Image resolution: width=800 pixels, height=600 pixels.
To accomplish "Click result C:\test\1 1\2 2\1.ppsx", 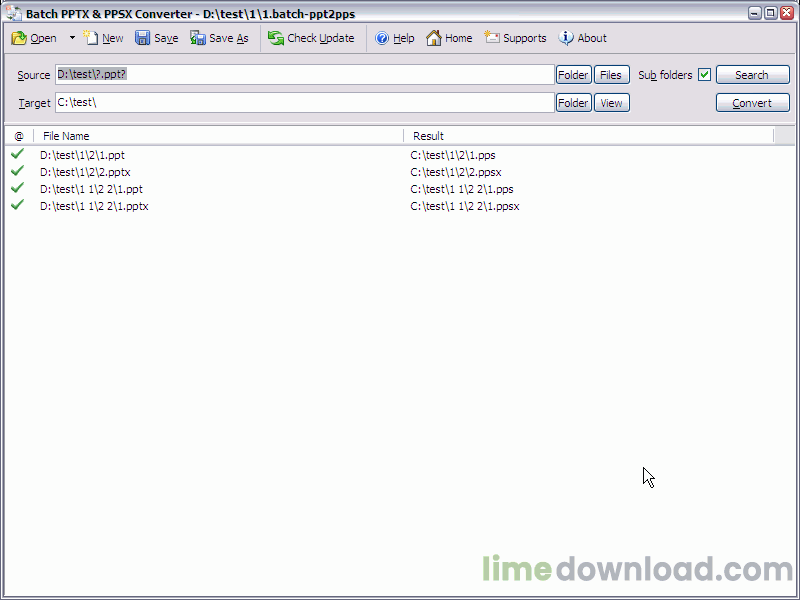I will point(465,206).
